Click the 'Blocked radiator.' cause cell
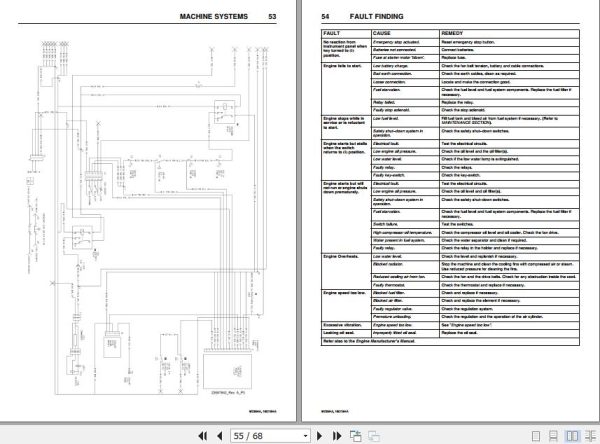This screenshot has height=444, width=600. 405,267
